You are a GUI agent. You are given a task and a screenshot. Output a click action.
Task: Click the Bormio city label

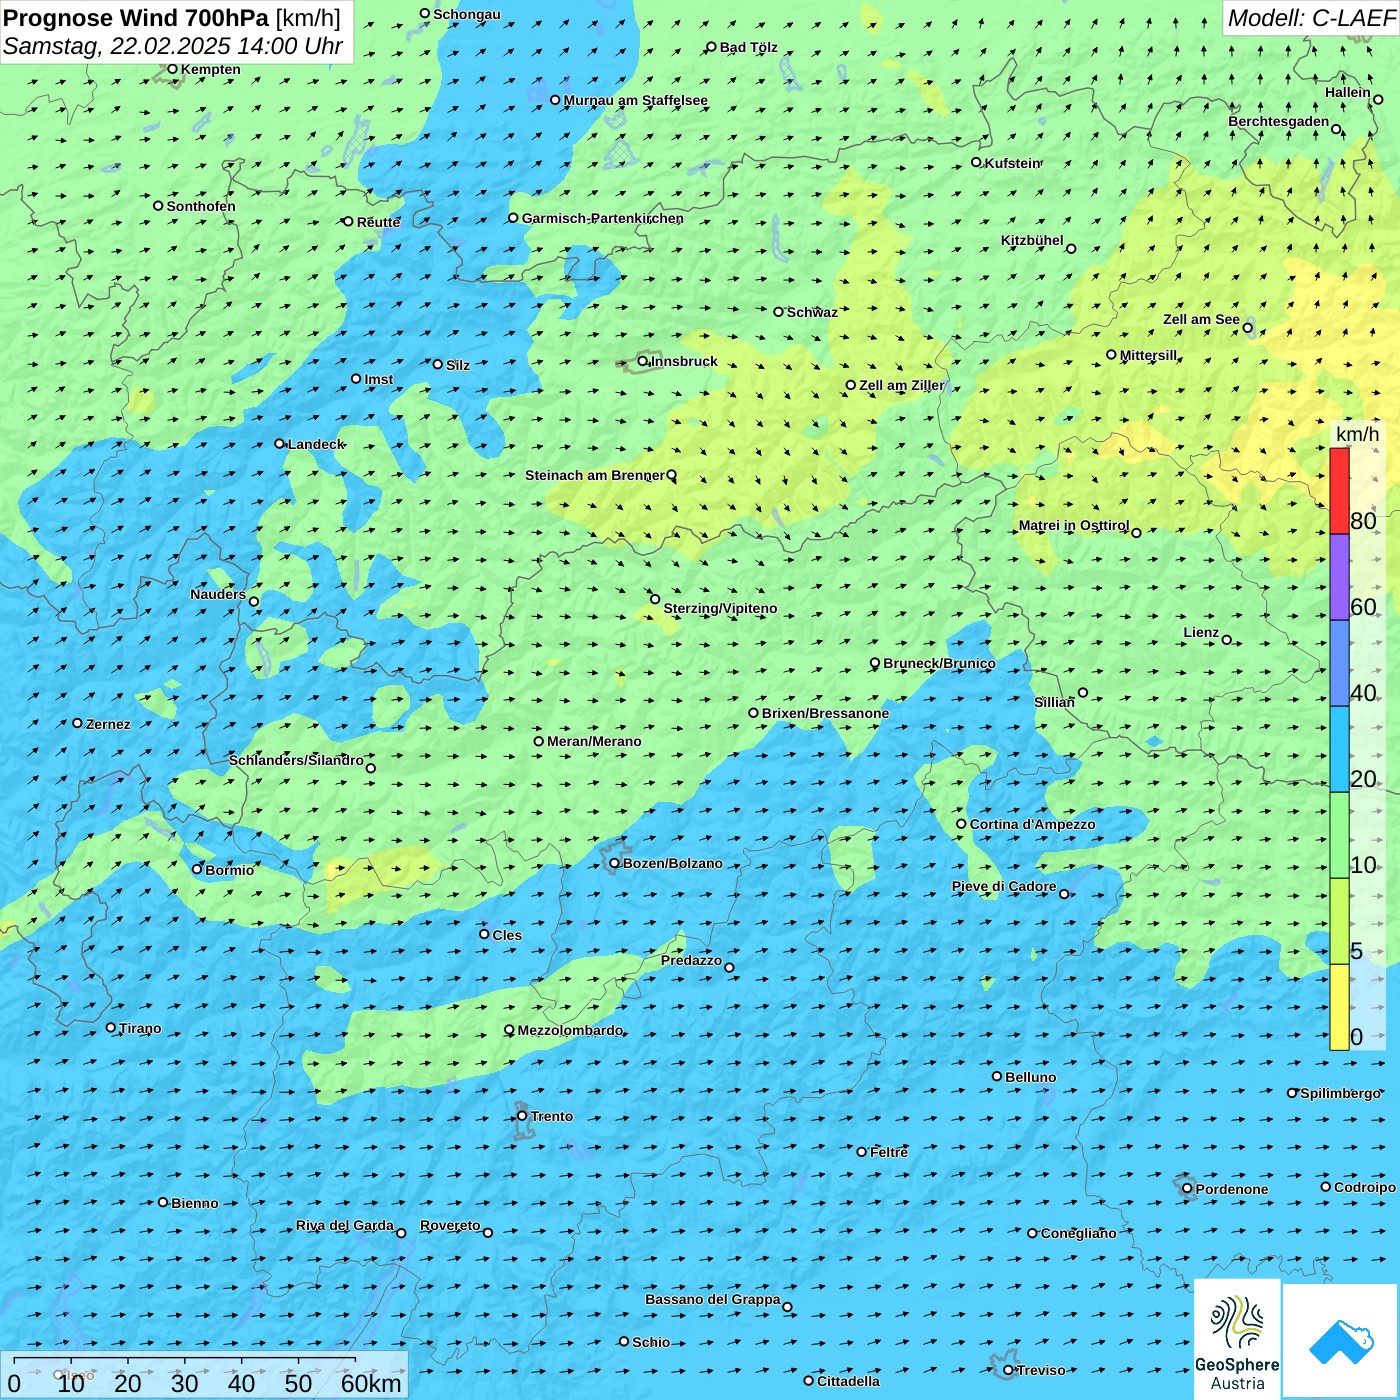(x=230, y=870)
